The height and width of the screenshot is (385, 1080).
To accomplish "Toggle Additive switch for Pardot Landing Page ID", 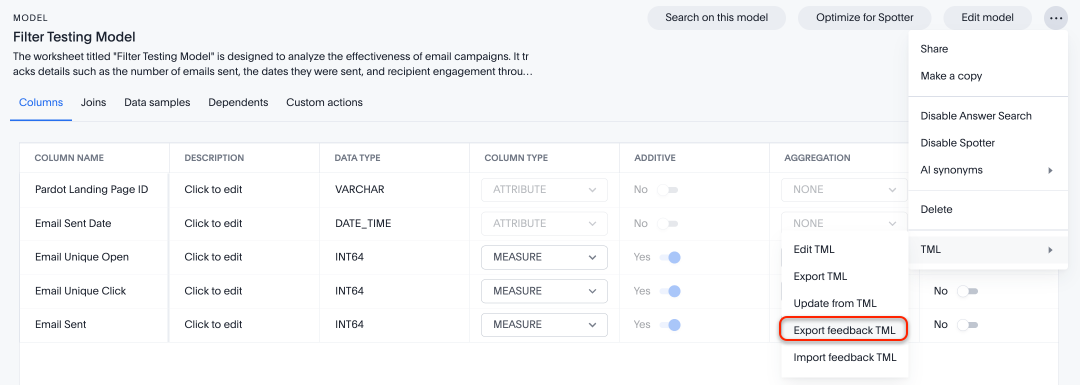I will [667, 189].
